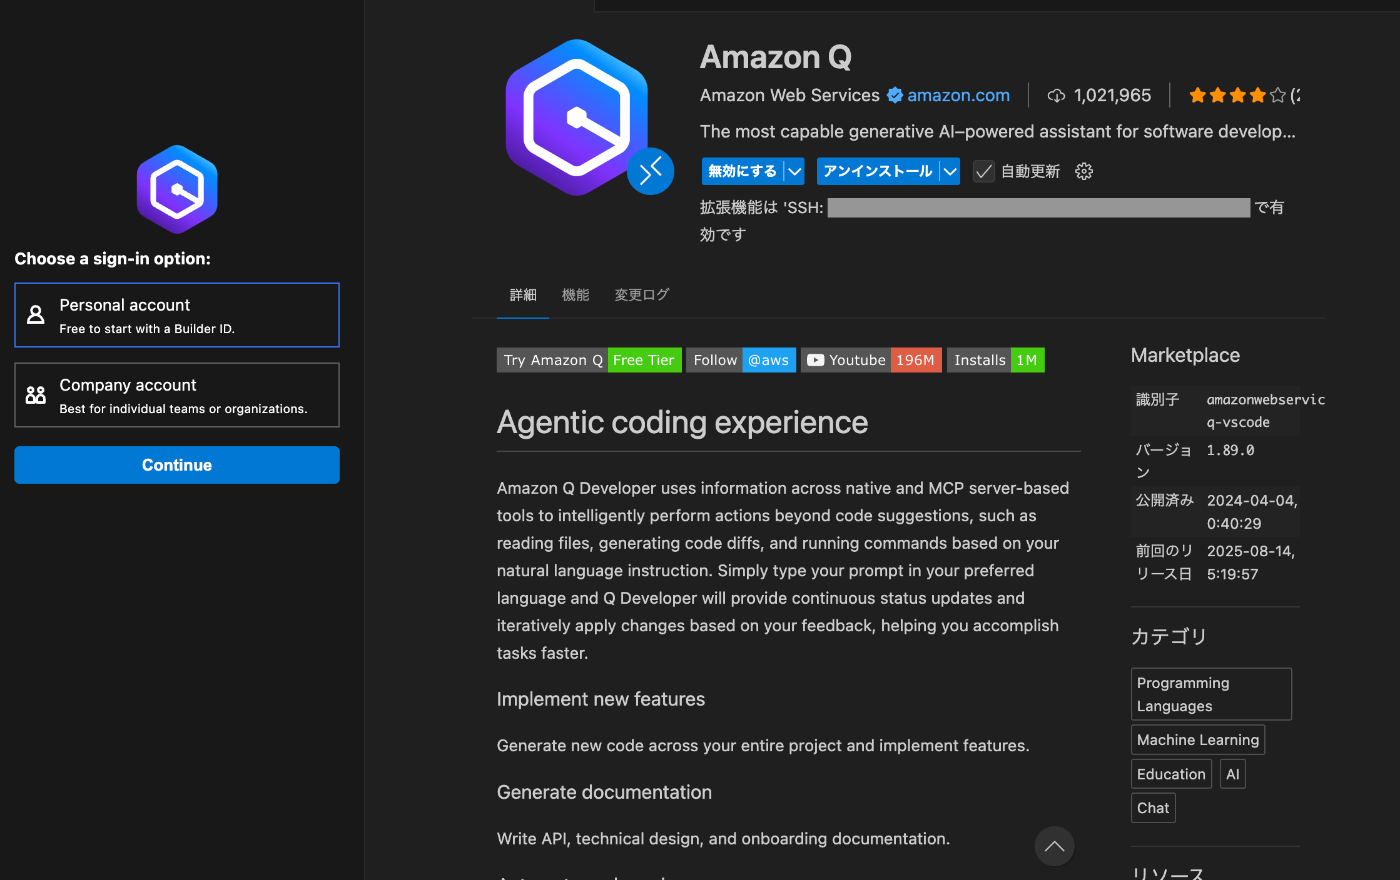
Task: Click the star rating icons
Action: 1237,96
